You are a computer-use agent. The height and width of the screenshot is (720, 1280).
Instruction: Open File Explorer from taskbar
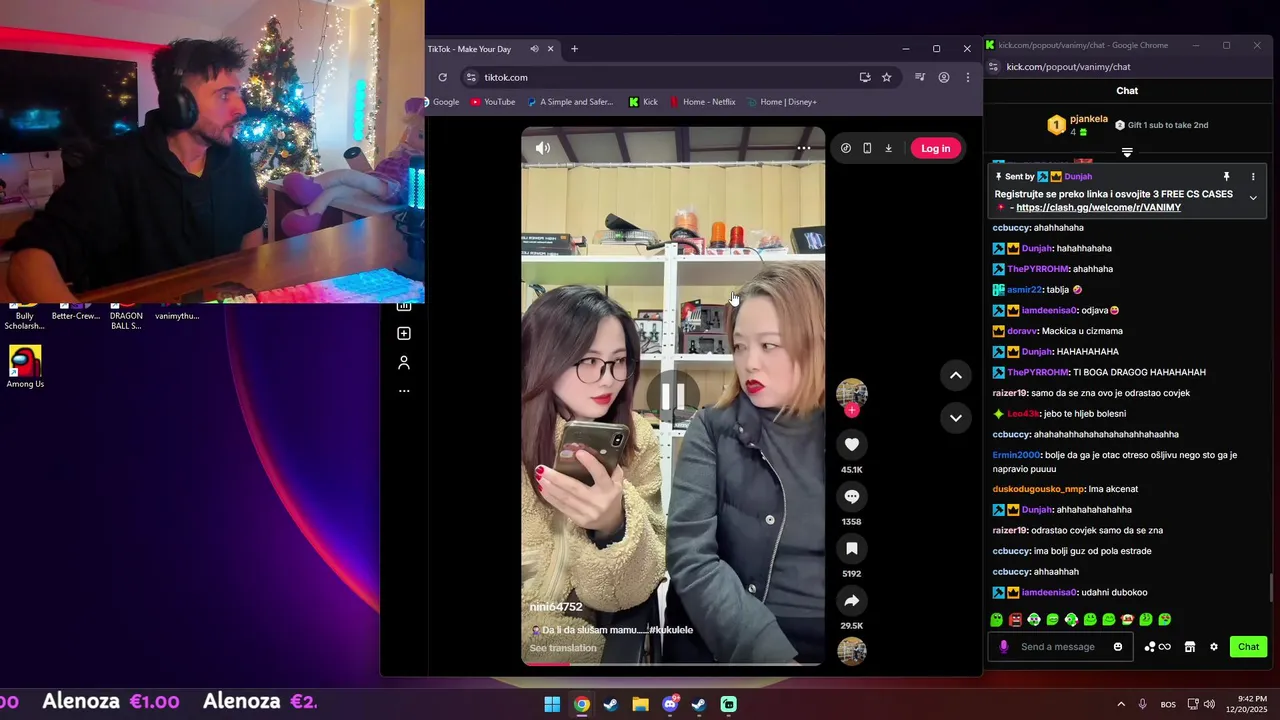click(x=640, y=704)
